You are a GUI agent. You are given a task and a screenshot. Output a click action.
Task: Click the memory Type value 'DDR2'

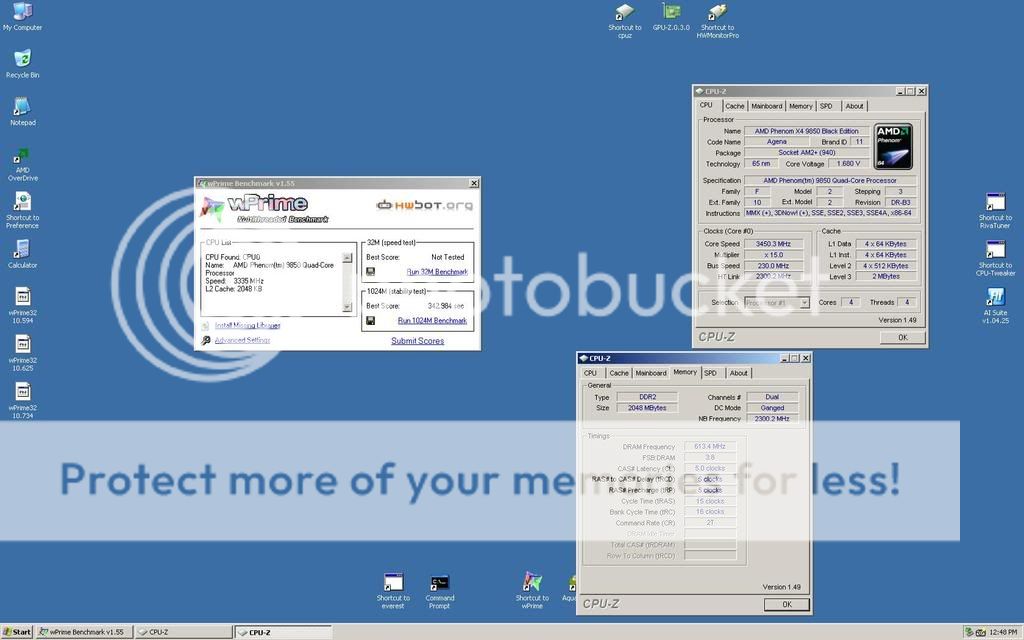pos(648,397)
